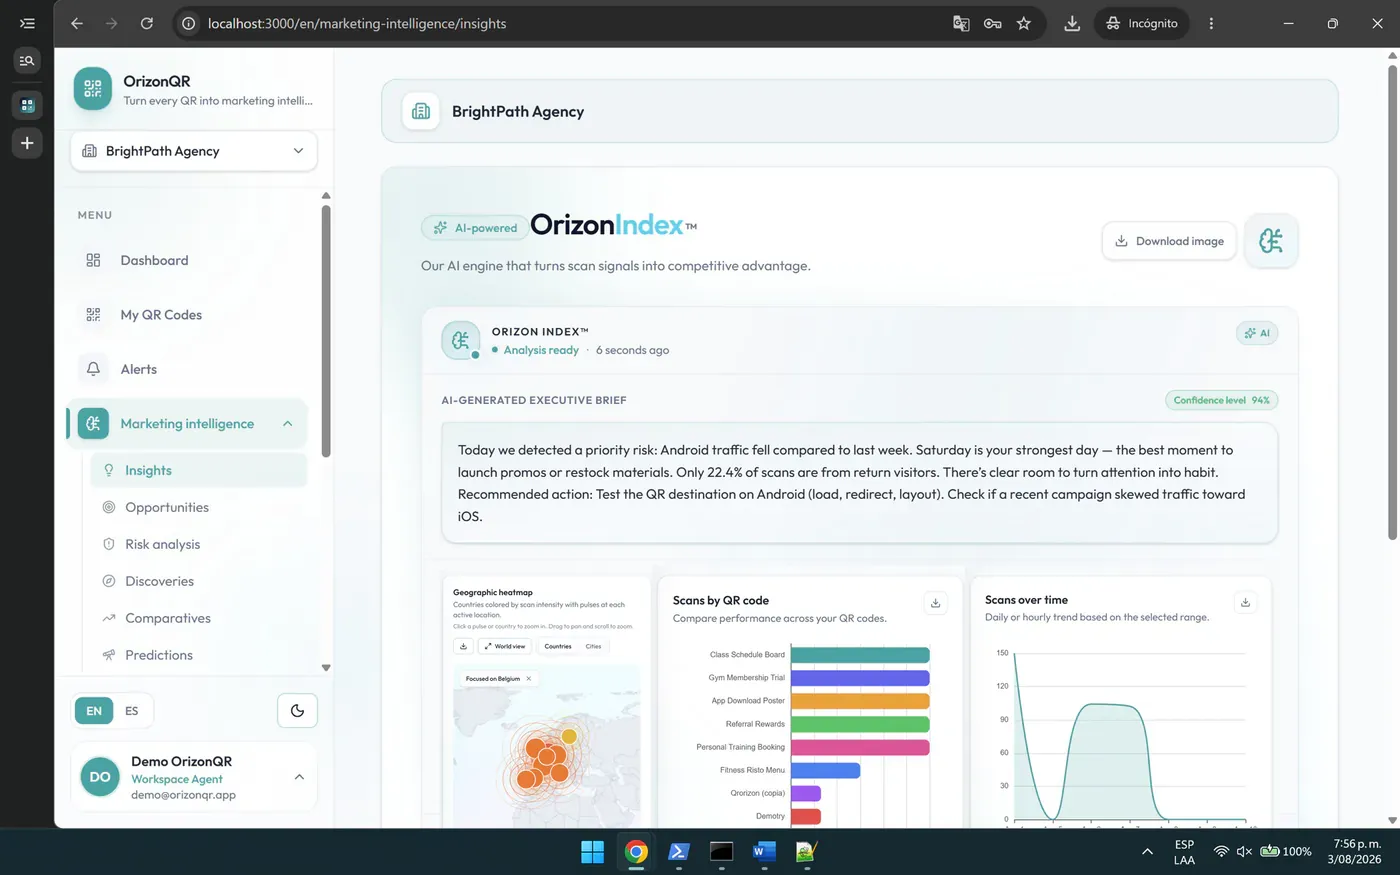Click the page vertical scrollbar
The image size is (1400, 875).
(x=1392, y=300)
